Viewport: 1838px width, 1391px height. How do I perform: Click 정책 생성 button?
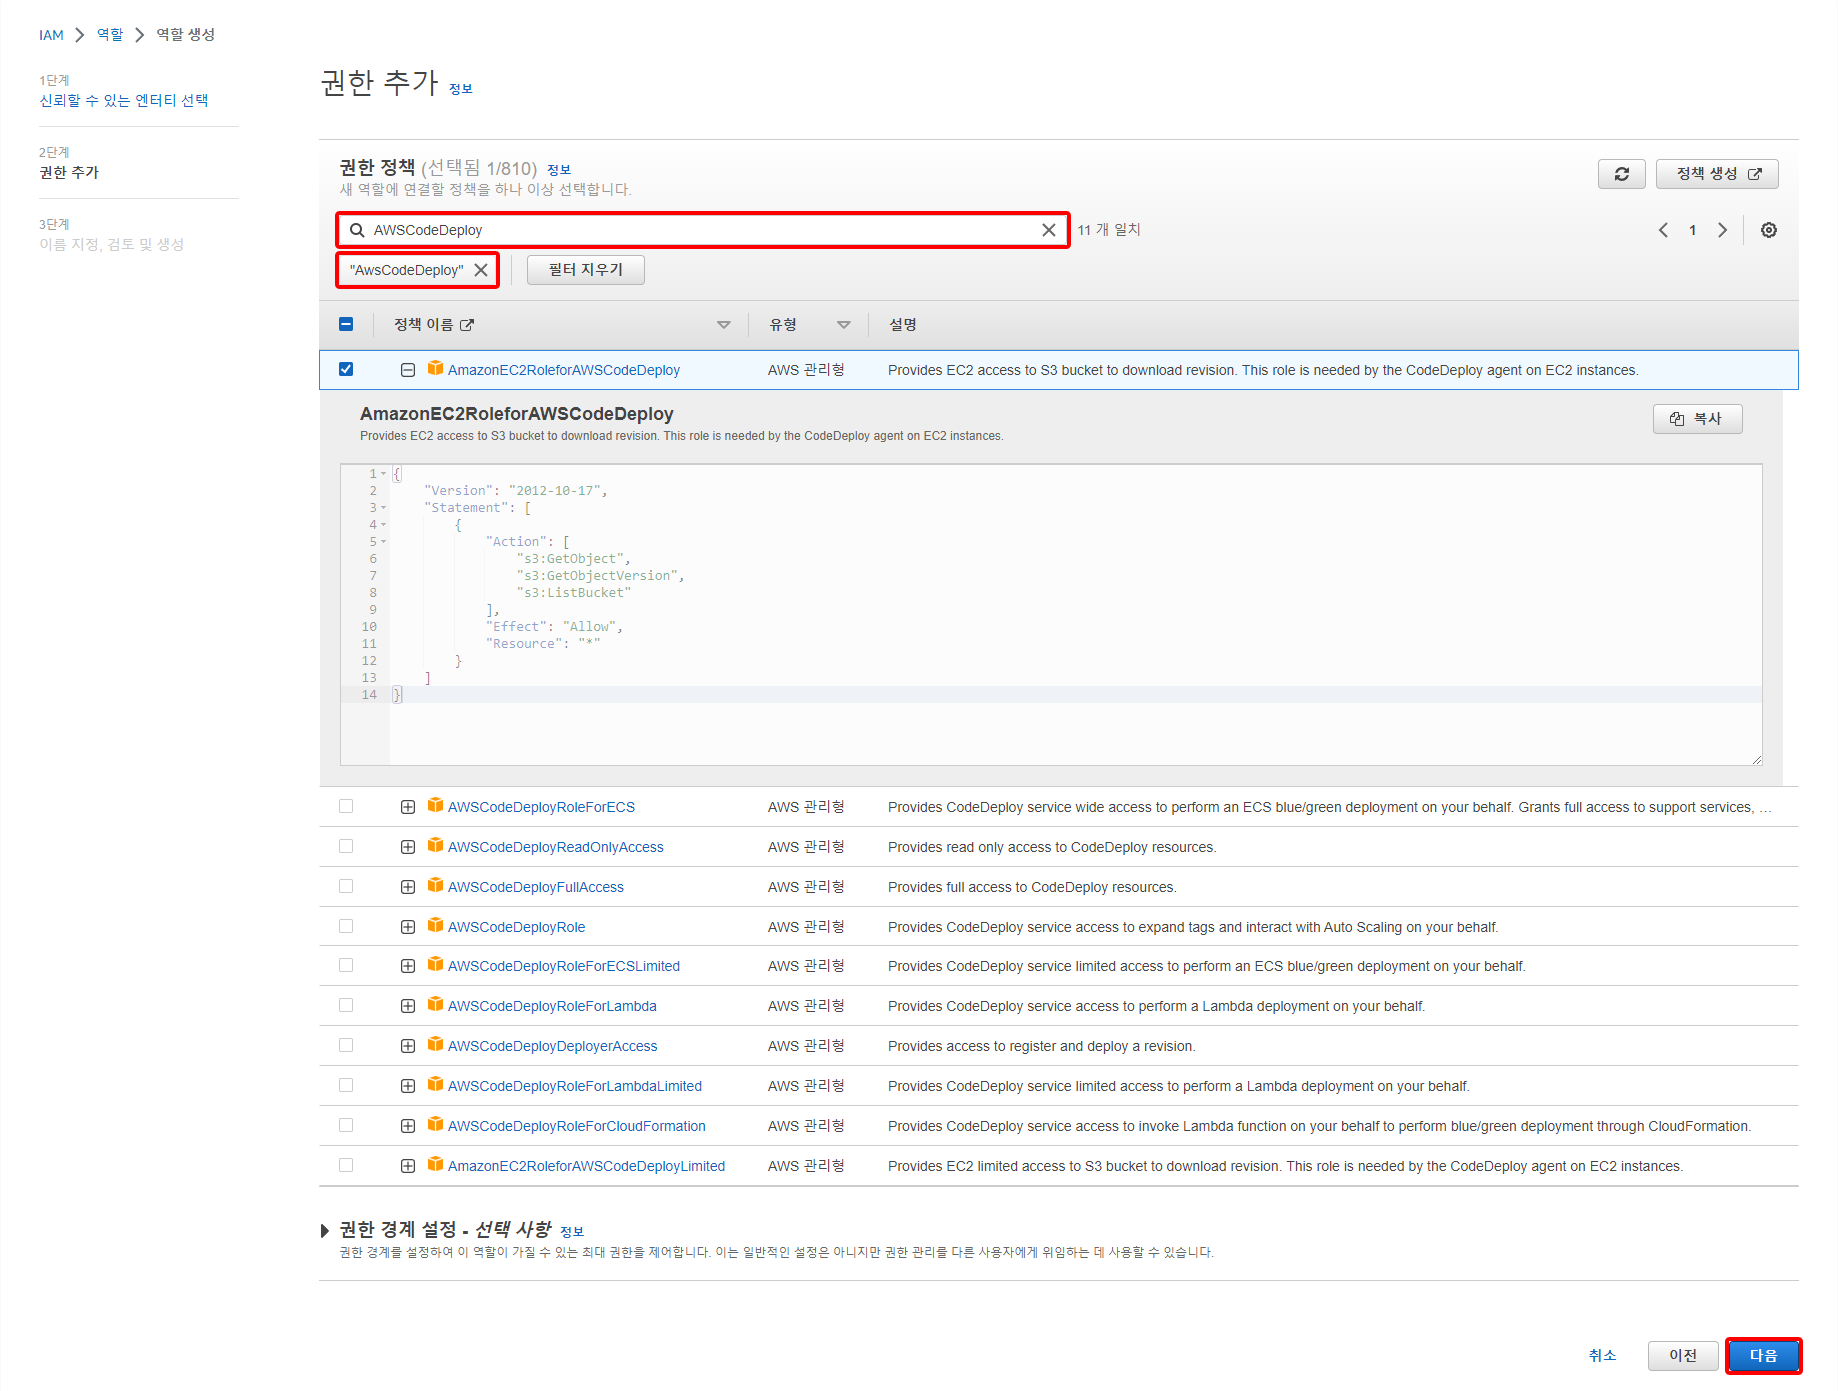1717,174
